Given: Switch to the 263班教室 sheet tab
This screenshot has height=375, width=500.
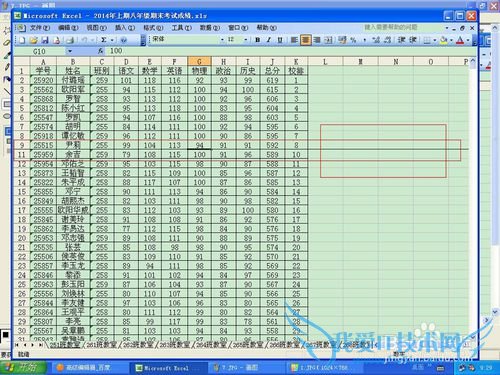Looking at the screenshot, I should point(174,345).
